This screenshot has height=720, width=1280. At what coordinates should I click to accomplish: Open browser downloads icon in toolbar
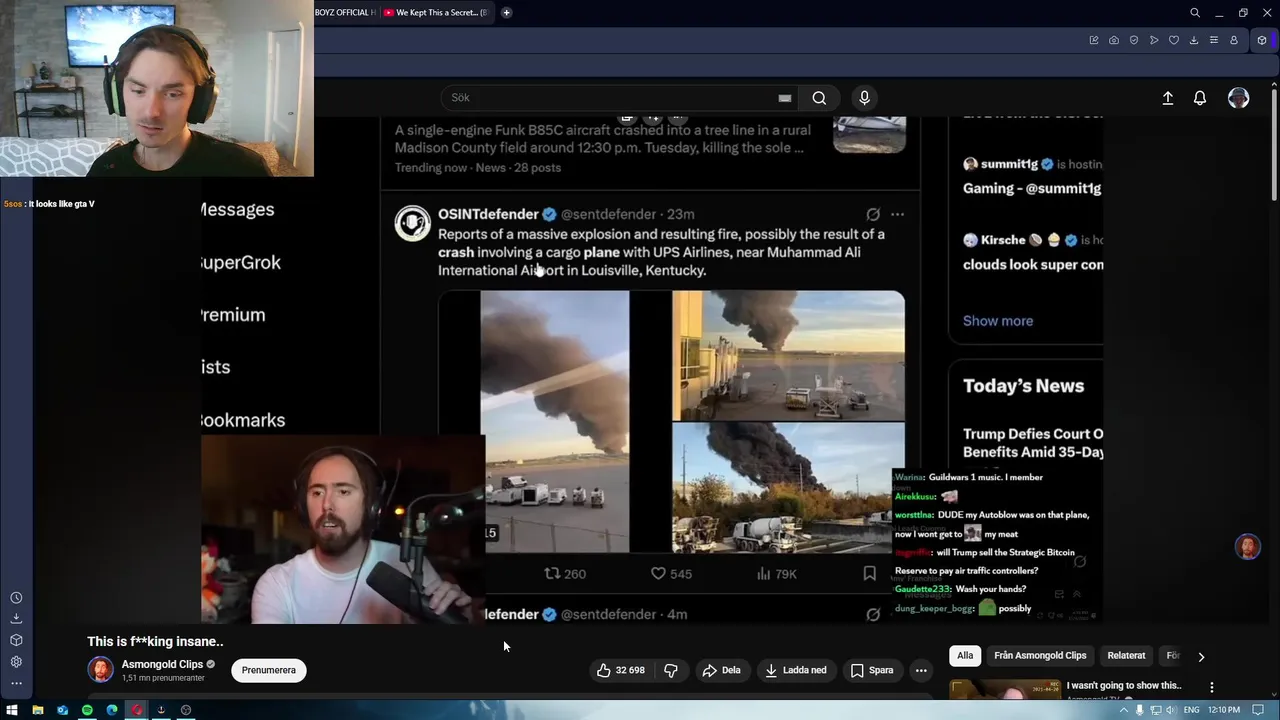(x=1194, y=40)
